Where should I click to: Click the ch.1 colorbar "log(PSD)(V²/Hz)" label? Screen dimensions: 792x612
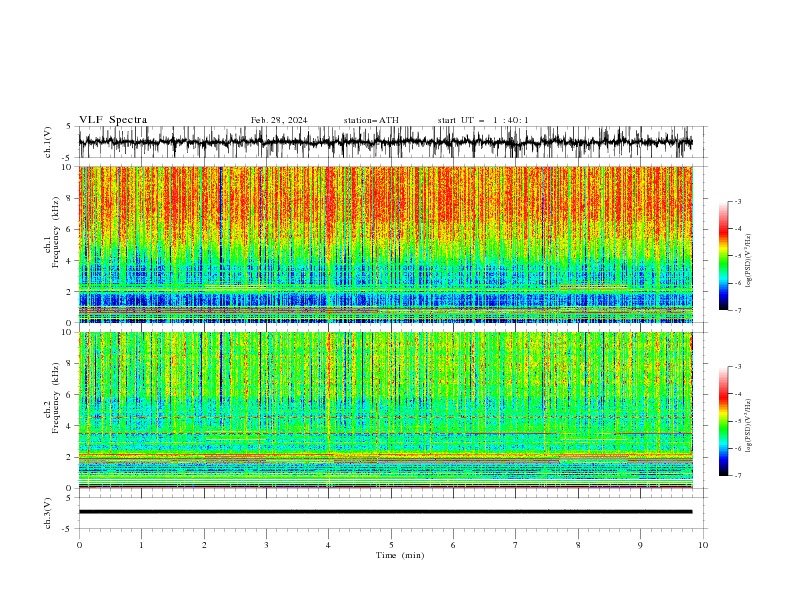point(748,261)
